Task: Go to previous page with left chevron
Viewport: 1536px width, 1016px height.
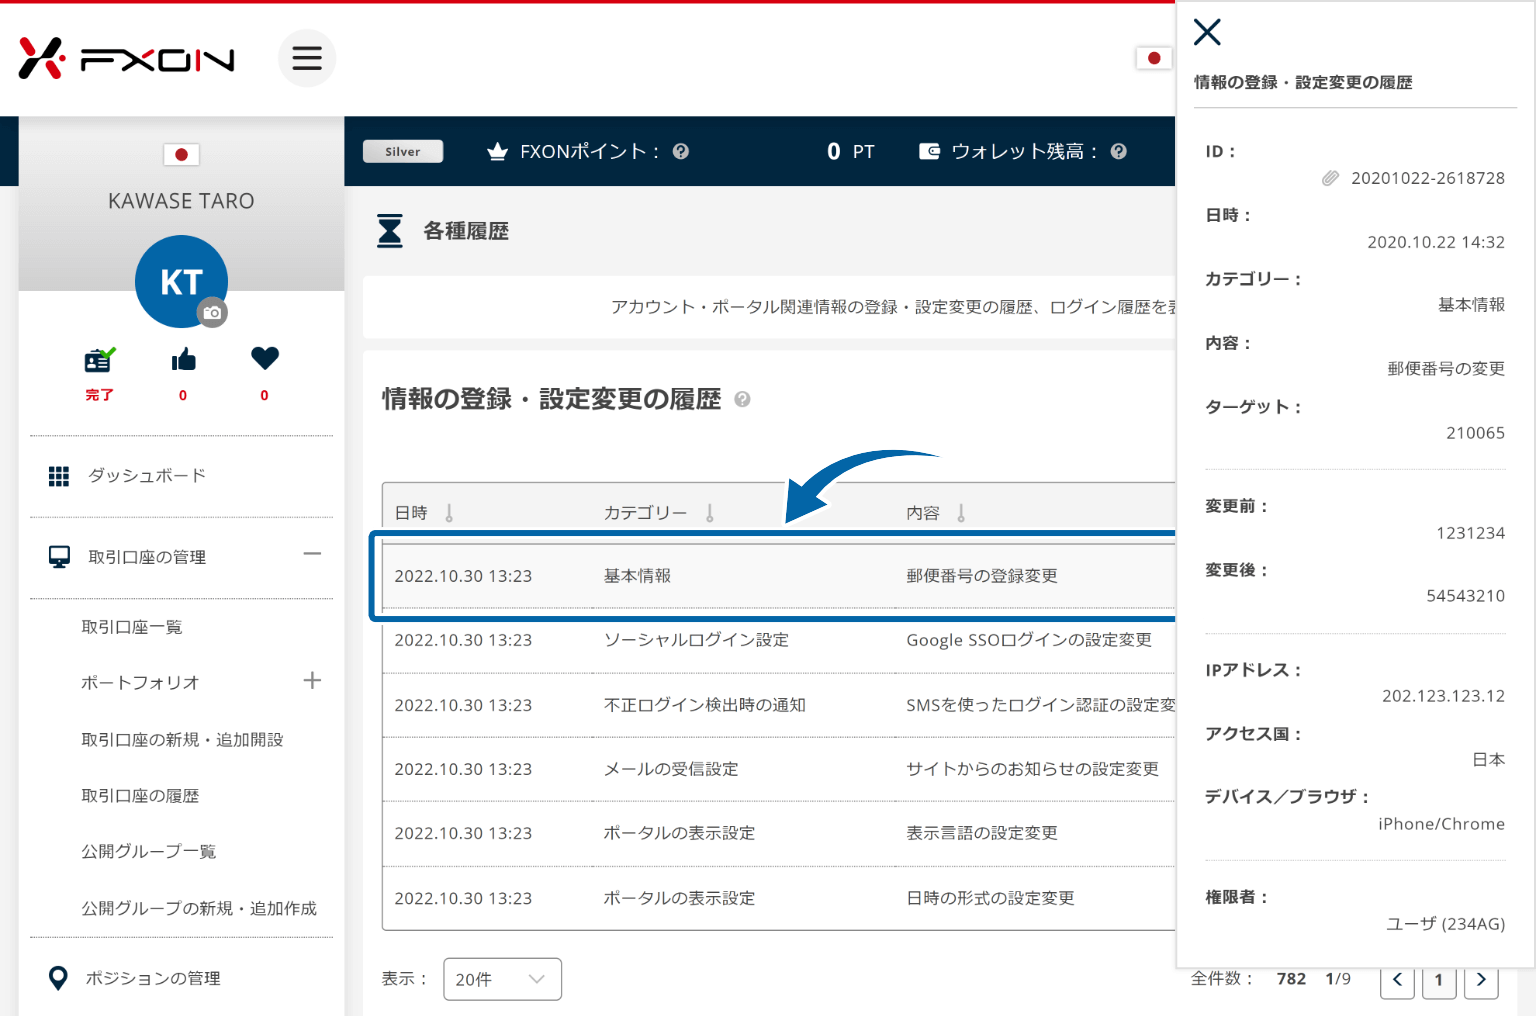Action: point(1397,980)
